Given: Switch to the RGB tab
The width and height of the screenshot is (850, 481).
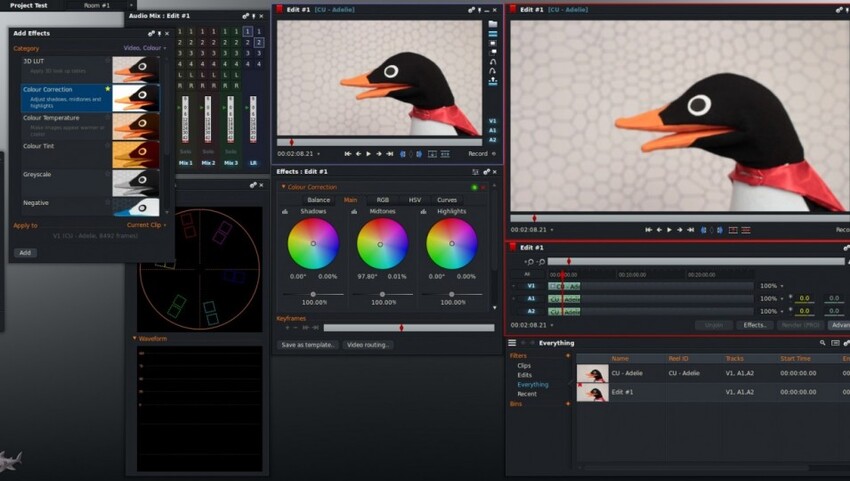Looking at the screenshot, I should point(383,200).
